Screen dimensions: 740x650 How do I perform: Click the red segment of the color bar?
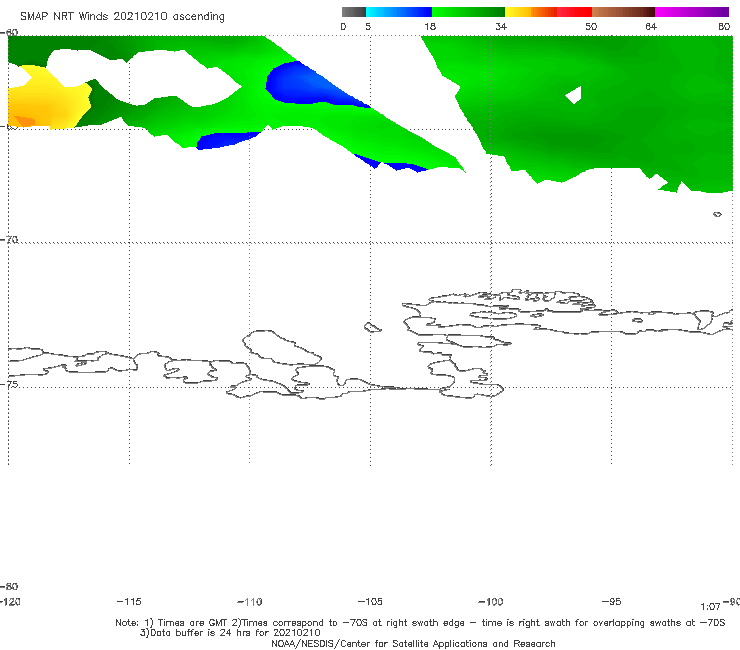(574, 12)
